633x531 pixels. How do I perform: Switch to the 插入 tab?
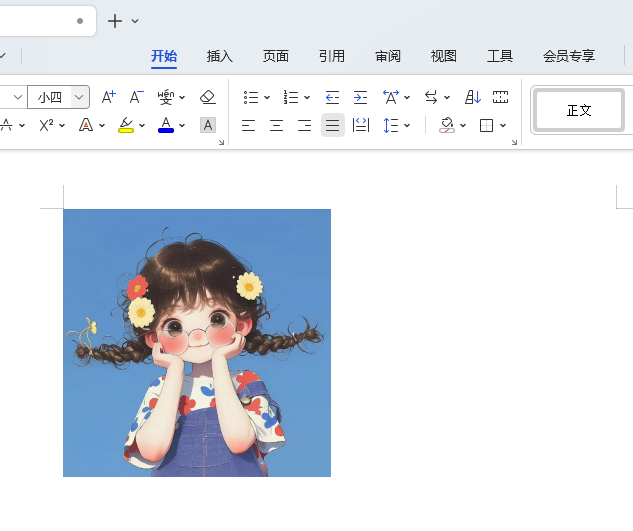coord(220,56)
